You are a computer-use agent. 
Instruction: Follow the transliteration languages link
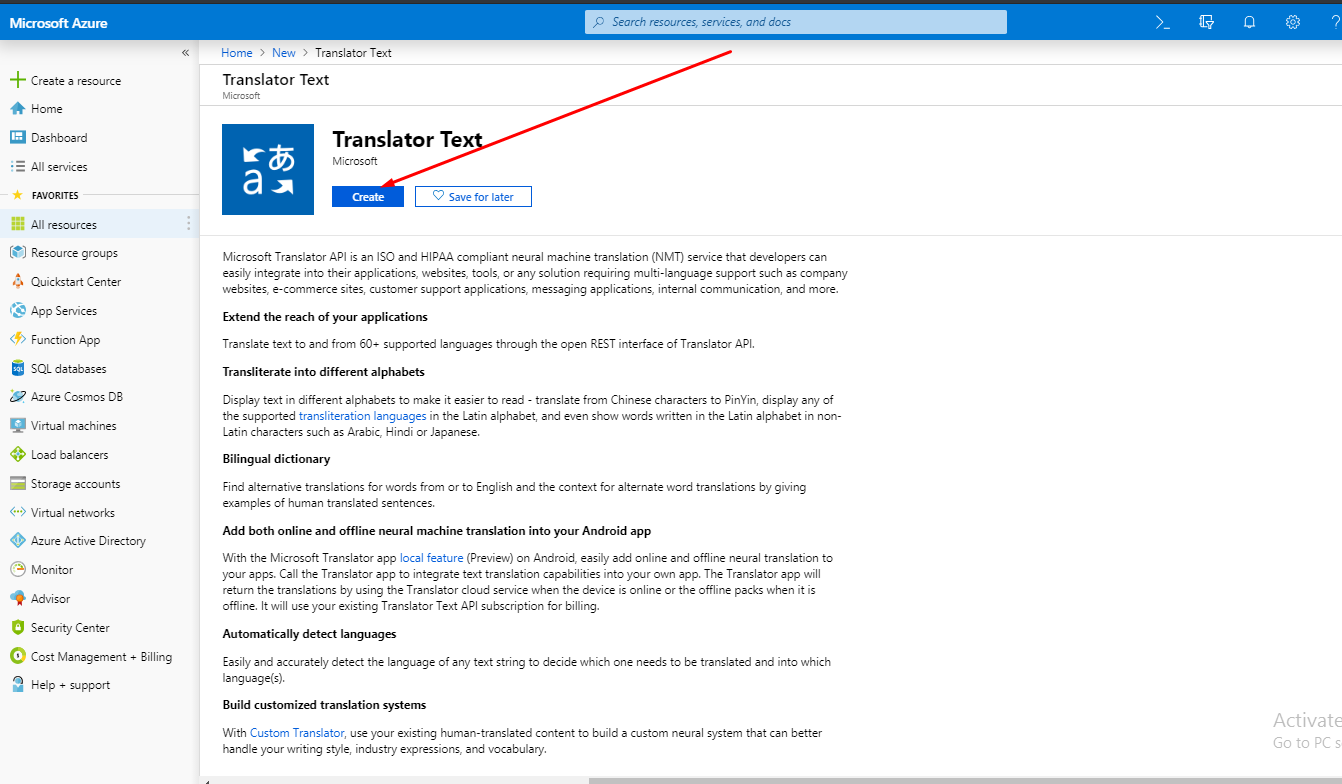[x=362, y=416]
